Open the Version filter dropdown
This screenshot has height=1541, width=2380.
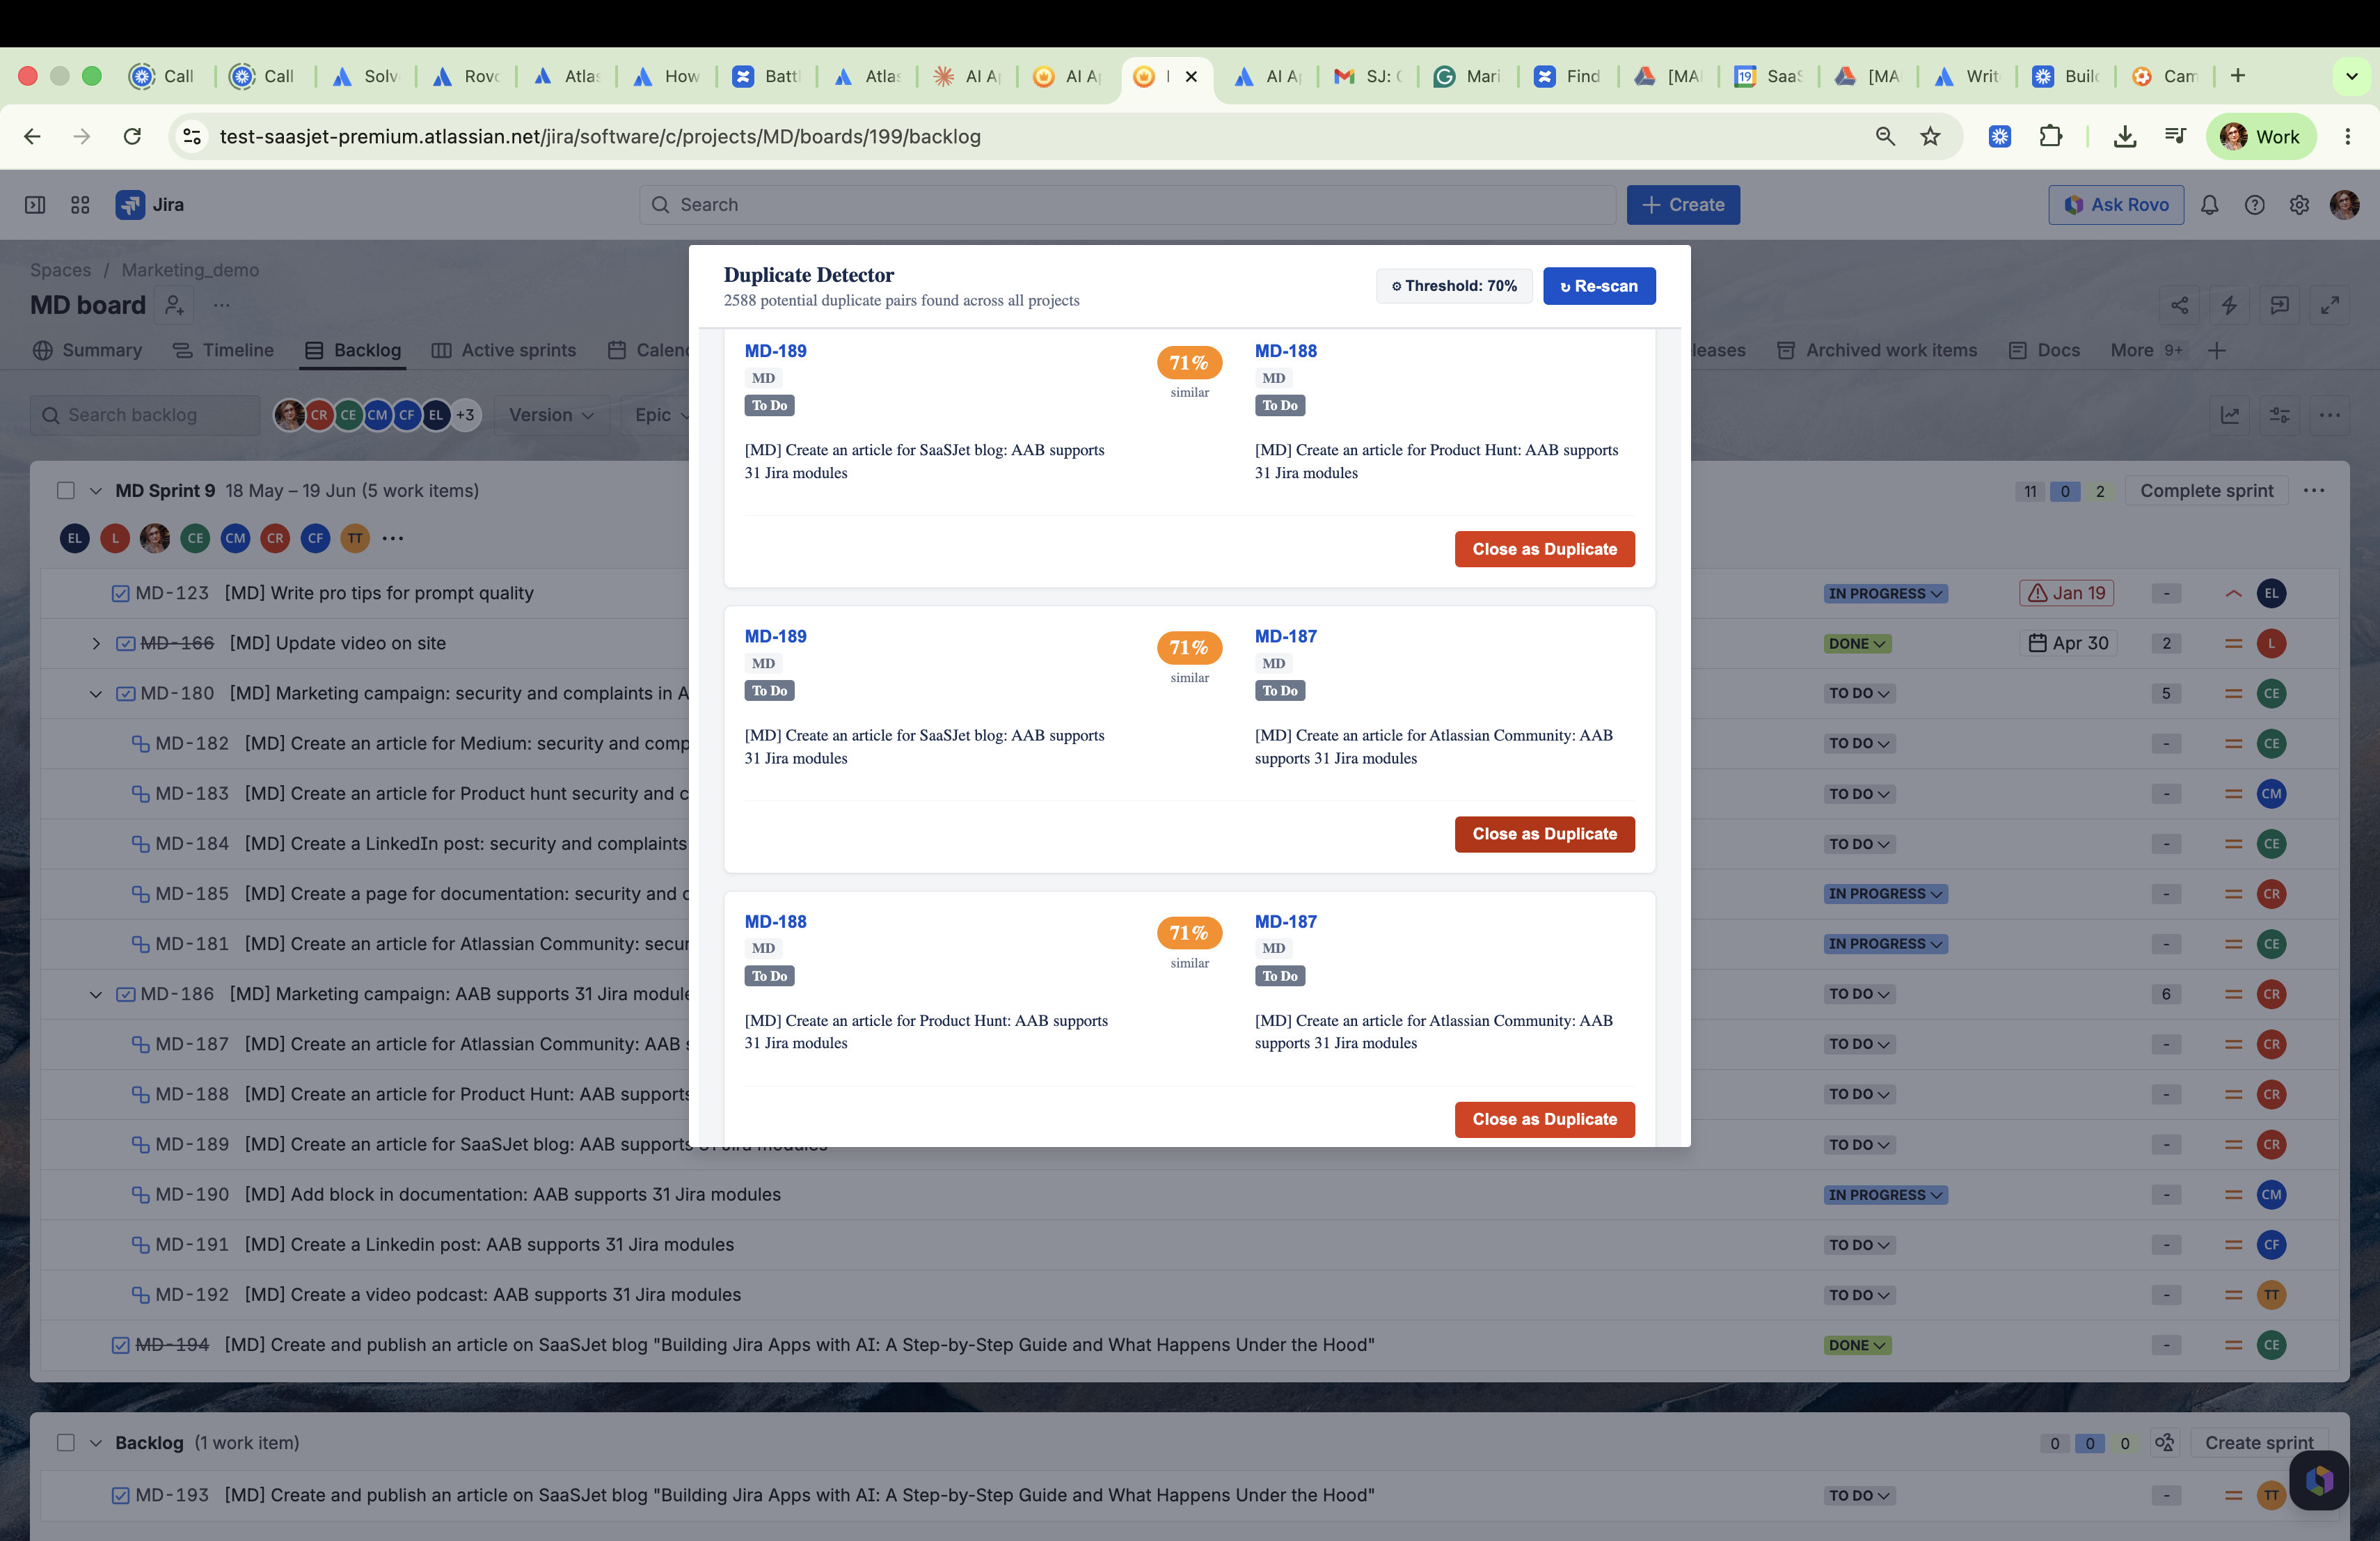[551, 415]
